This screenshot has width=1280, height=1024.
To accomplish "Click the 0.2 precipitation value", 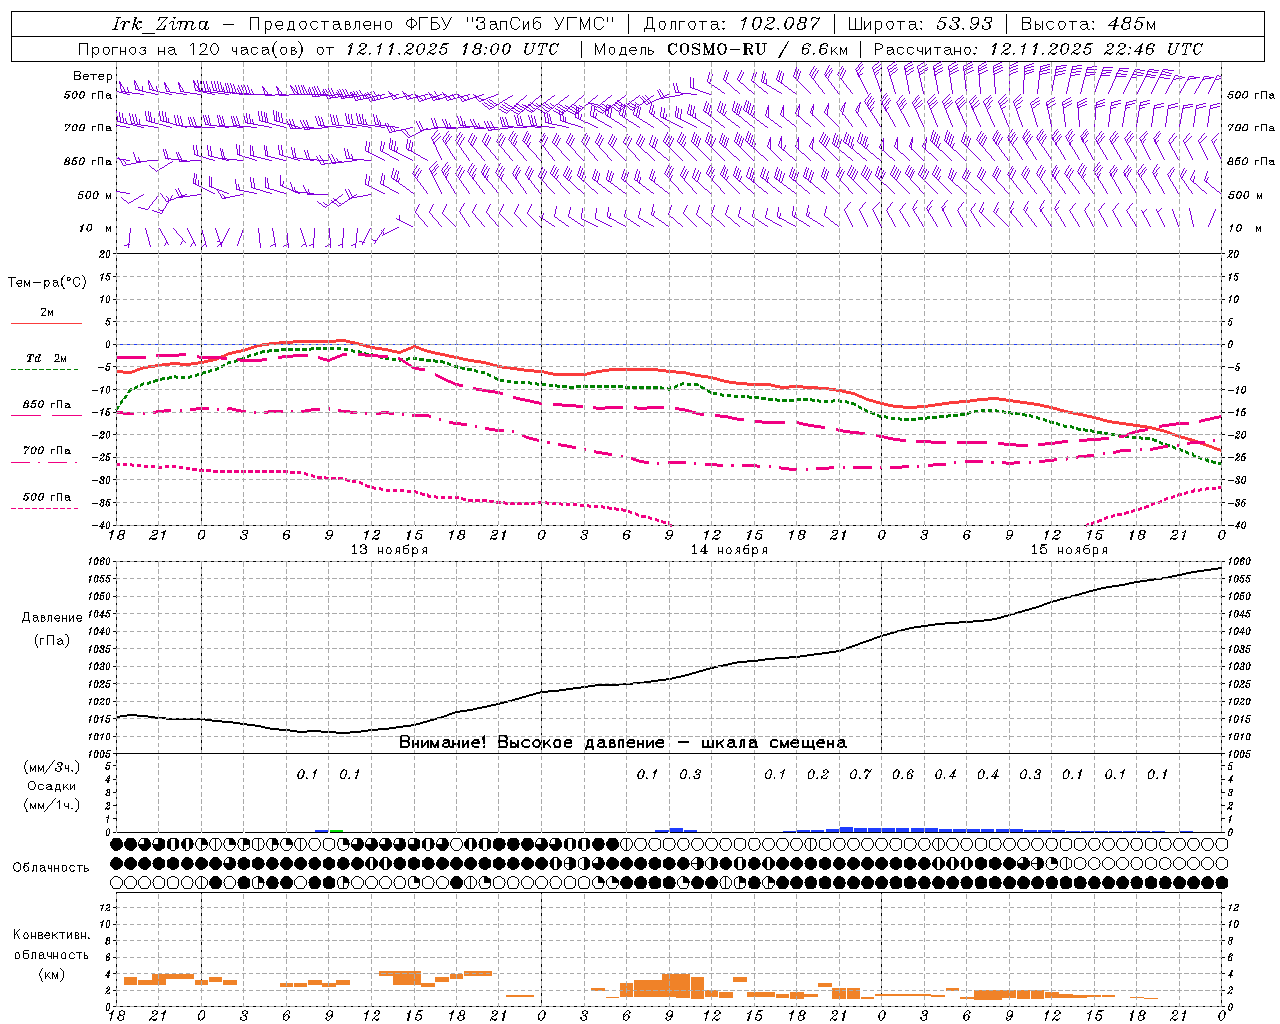I will click(818, 775).
